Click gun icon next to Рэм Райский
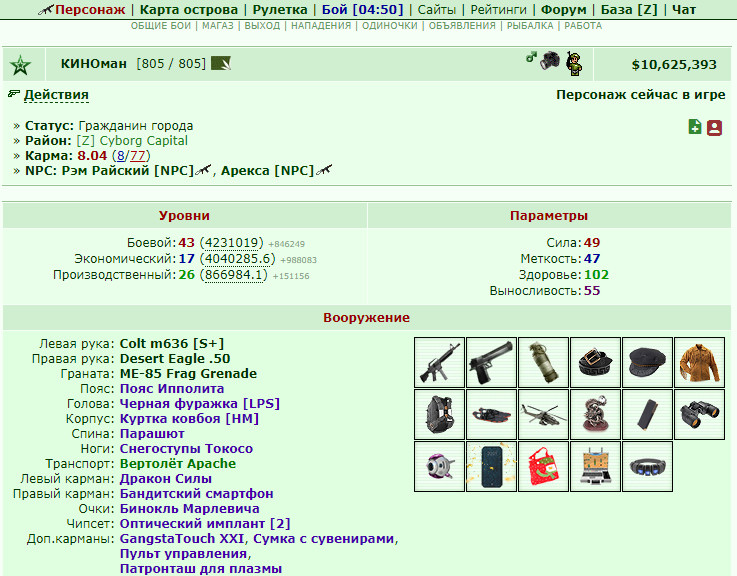Viewport: 737px width, 576px height. (x=204, y=170)
